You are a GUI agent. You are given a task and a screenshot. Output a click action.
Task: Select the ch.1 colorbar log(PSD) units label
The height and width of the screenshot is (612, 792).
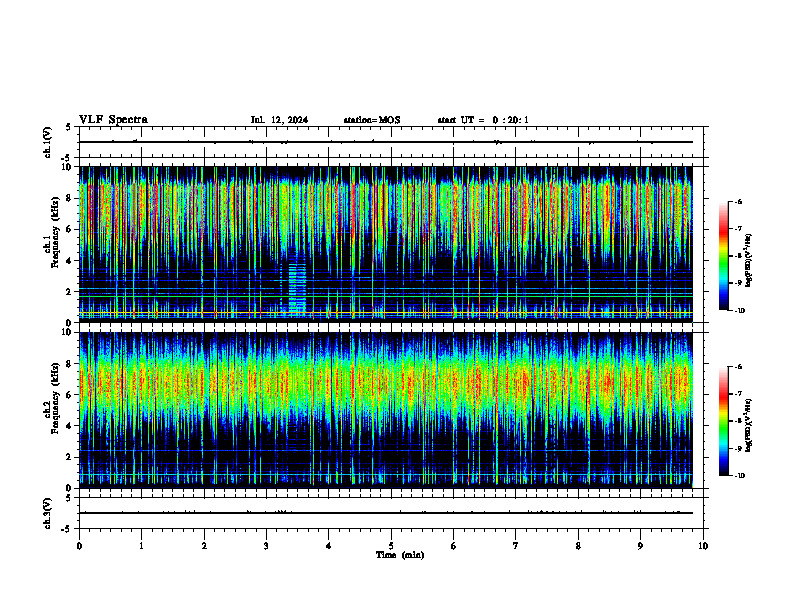748,261
